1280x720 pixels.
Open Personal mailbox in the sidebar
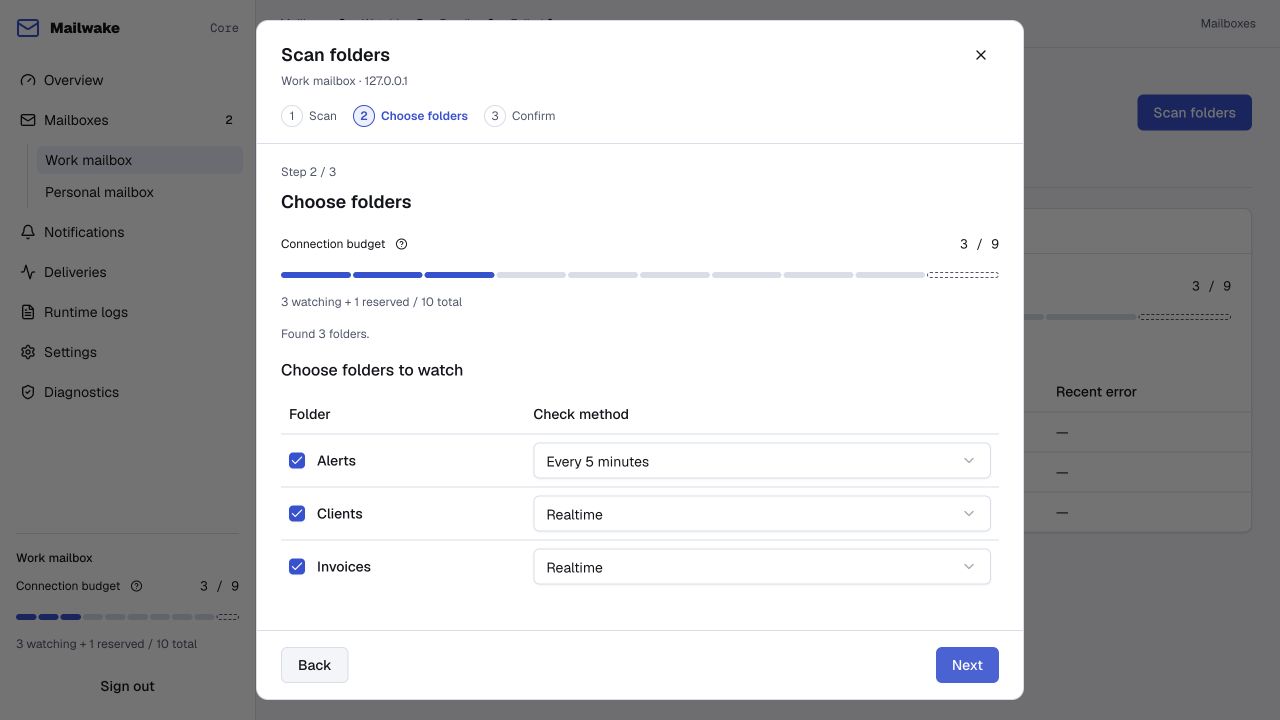point(139,192)
